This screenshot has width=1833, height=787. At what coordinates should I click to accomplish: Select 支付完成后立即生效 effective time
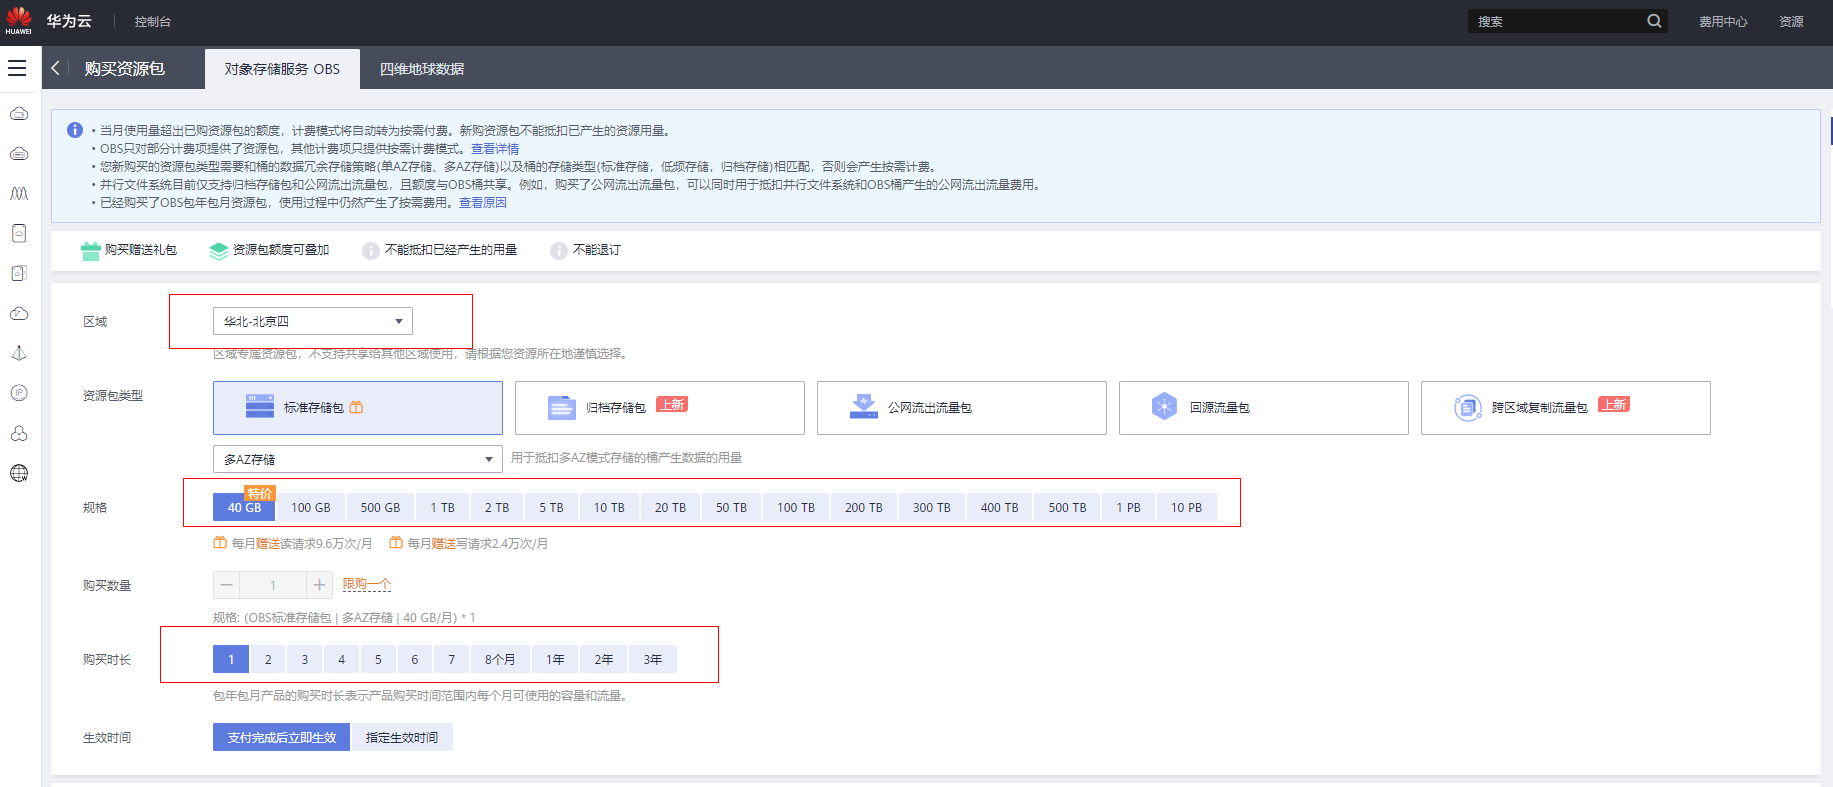[x=282, y=737]
